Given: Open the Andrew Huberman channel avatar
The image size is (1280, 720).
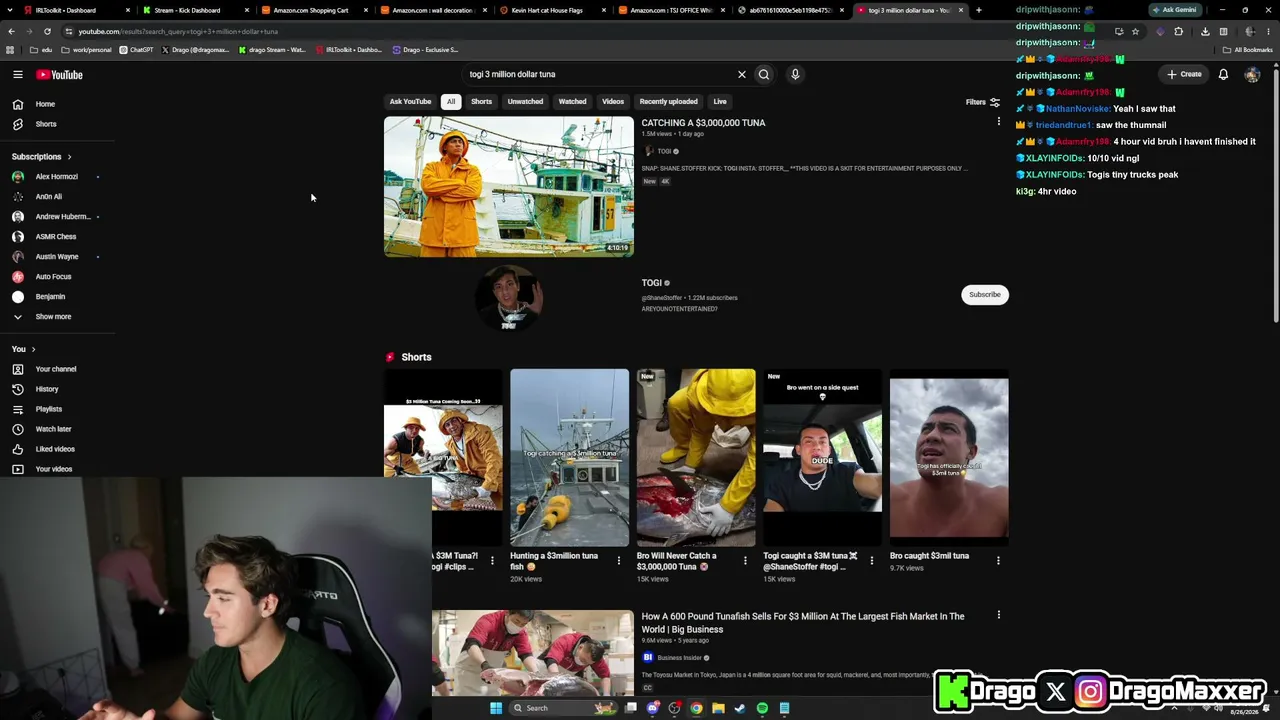Looking at the screenshot, I should click(18, 217).
